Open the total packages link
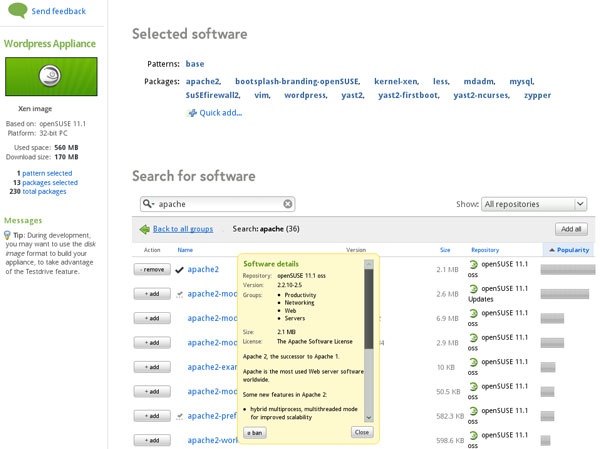Viewport: 600px width, 449px height. click(x=44, y=191)
